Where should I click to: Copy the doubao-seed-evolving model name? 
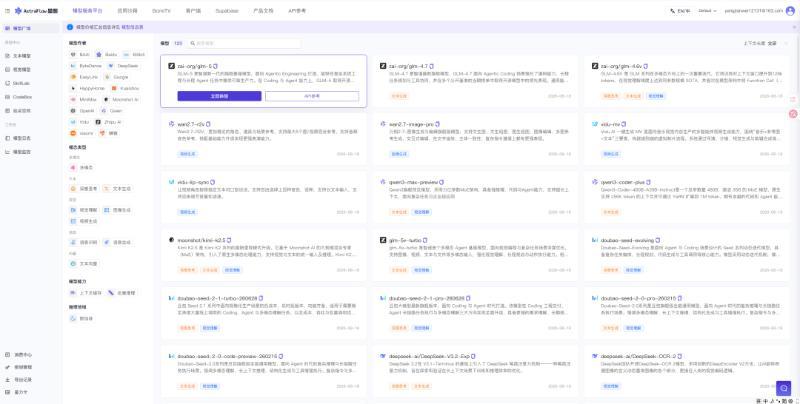pos(658,240)
